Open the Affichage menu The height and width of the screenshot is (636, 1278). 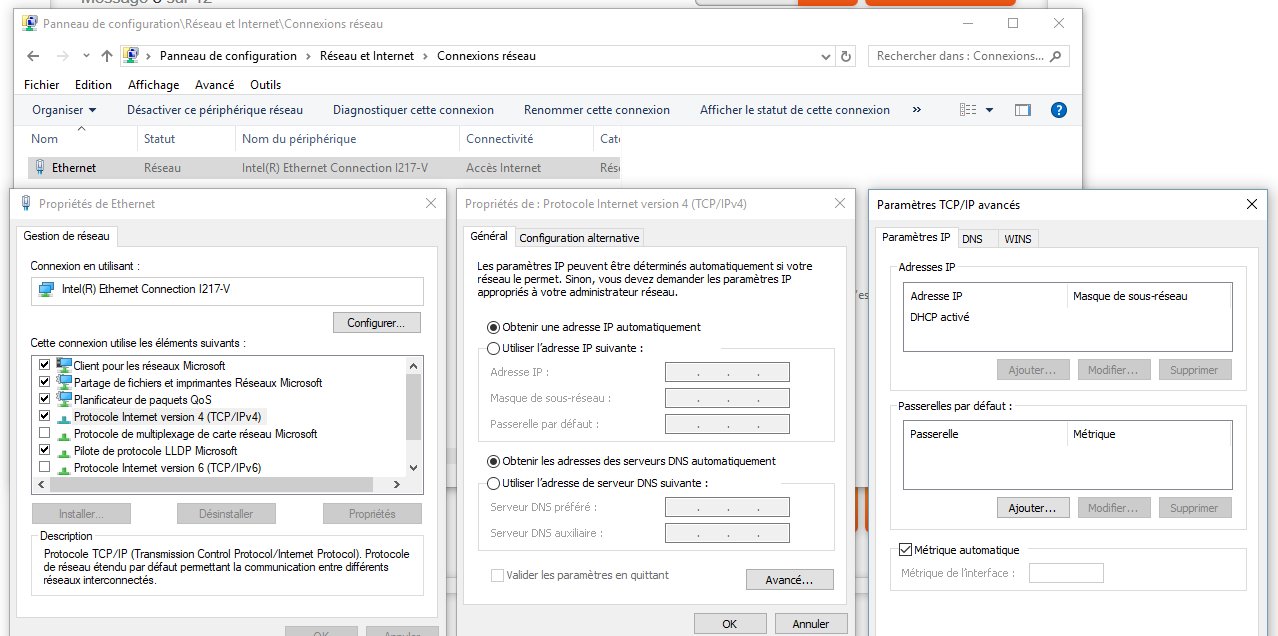(x=153, y=85)
